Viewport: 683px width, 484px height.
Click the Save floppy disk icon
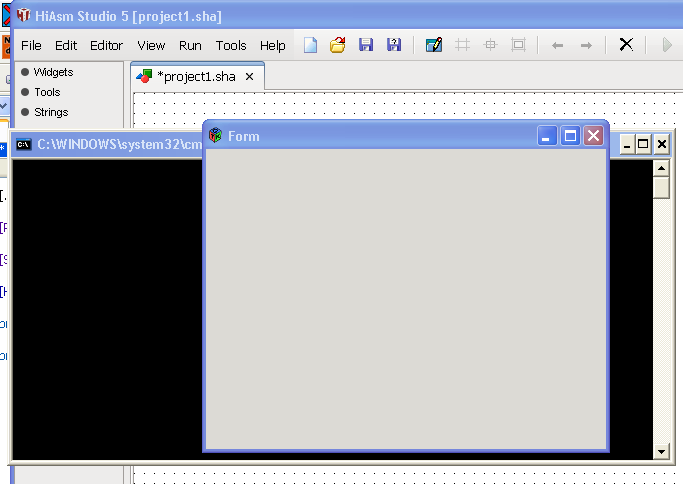click(366, 45)
